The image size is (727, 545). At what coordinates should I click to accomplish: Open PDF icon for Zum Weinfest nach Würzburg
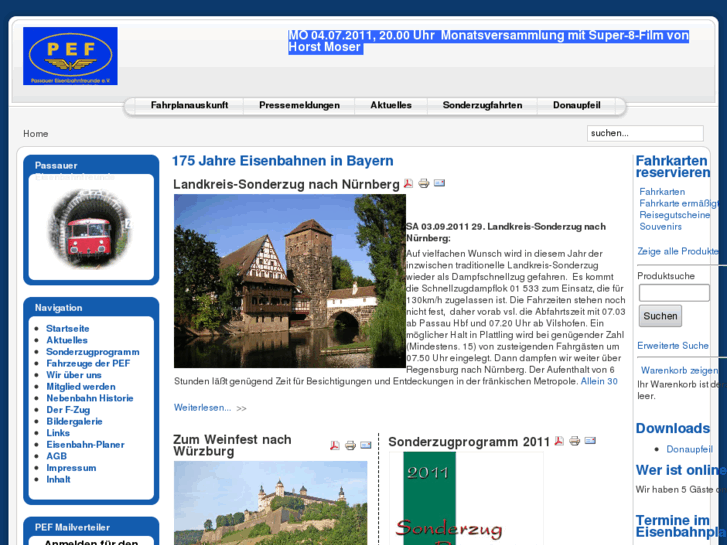click(335, 445)
